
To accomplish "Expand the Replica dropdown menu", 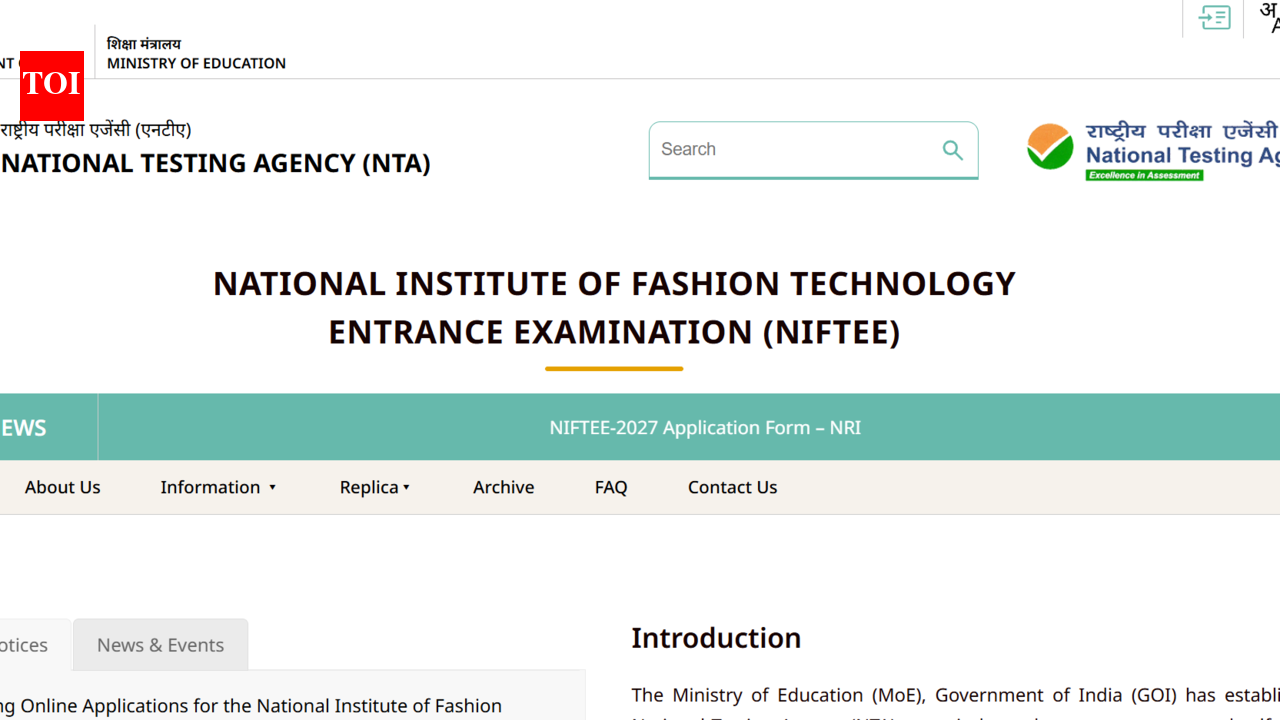I will [375, 487].
